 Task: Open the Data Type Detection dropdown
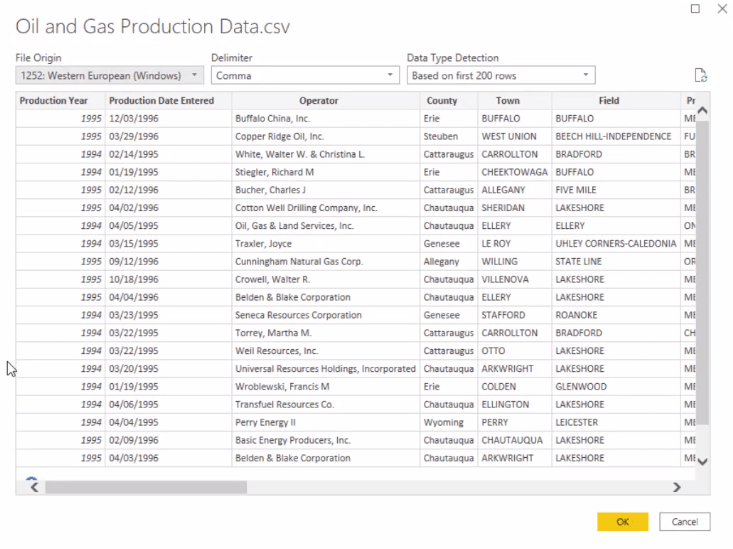point(501,75)
